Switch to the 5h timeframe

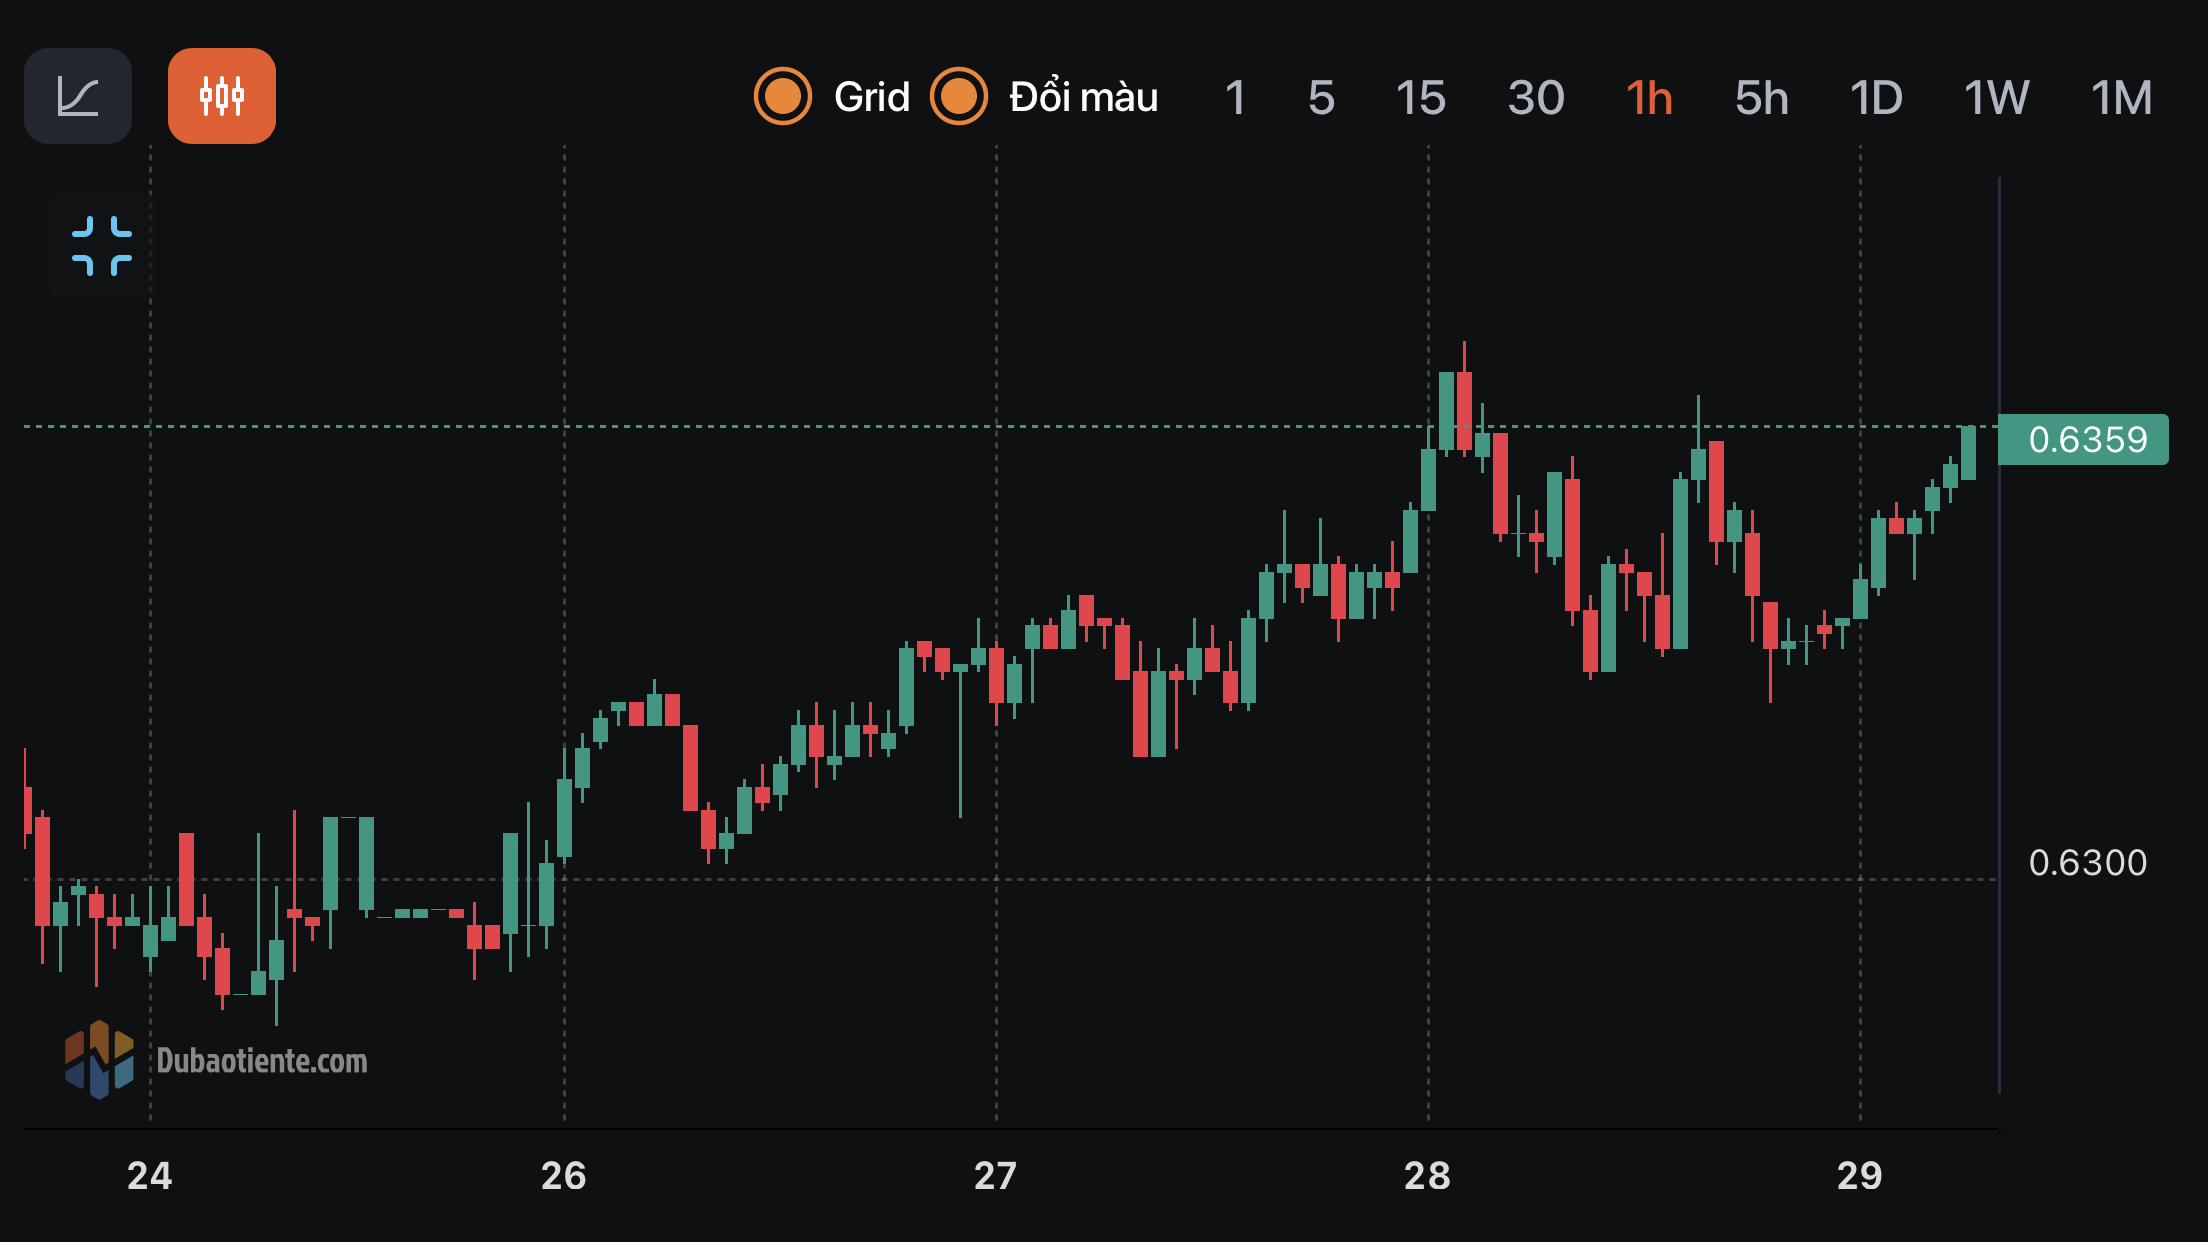[1761, 98]
